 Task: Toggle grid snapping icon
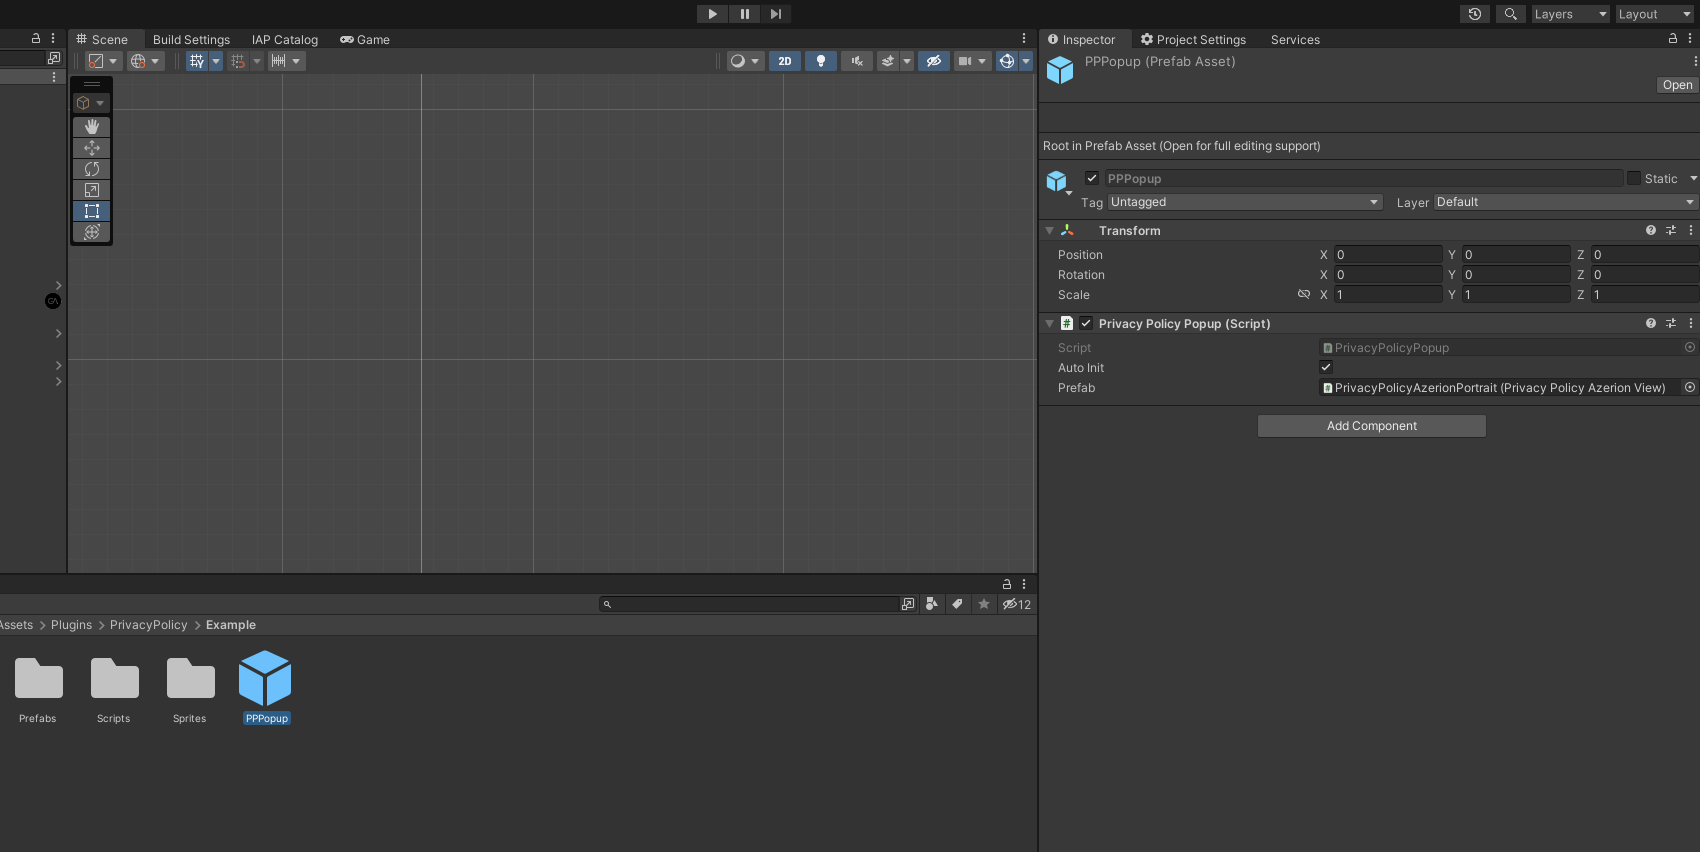click(x=238, y=61)
